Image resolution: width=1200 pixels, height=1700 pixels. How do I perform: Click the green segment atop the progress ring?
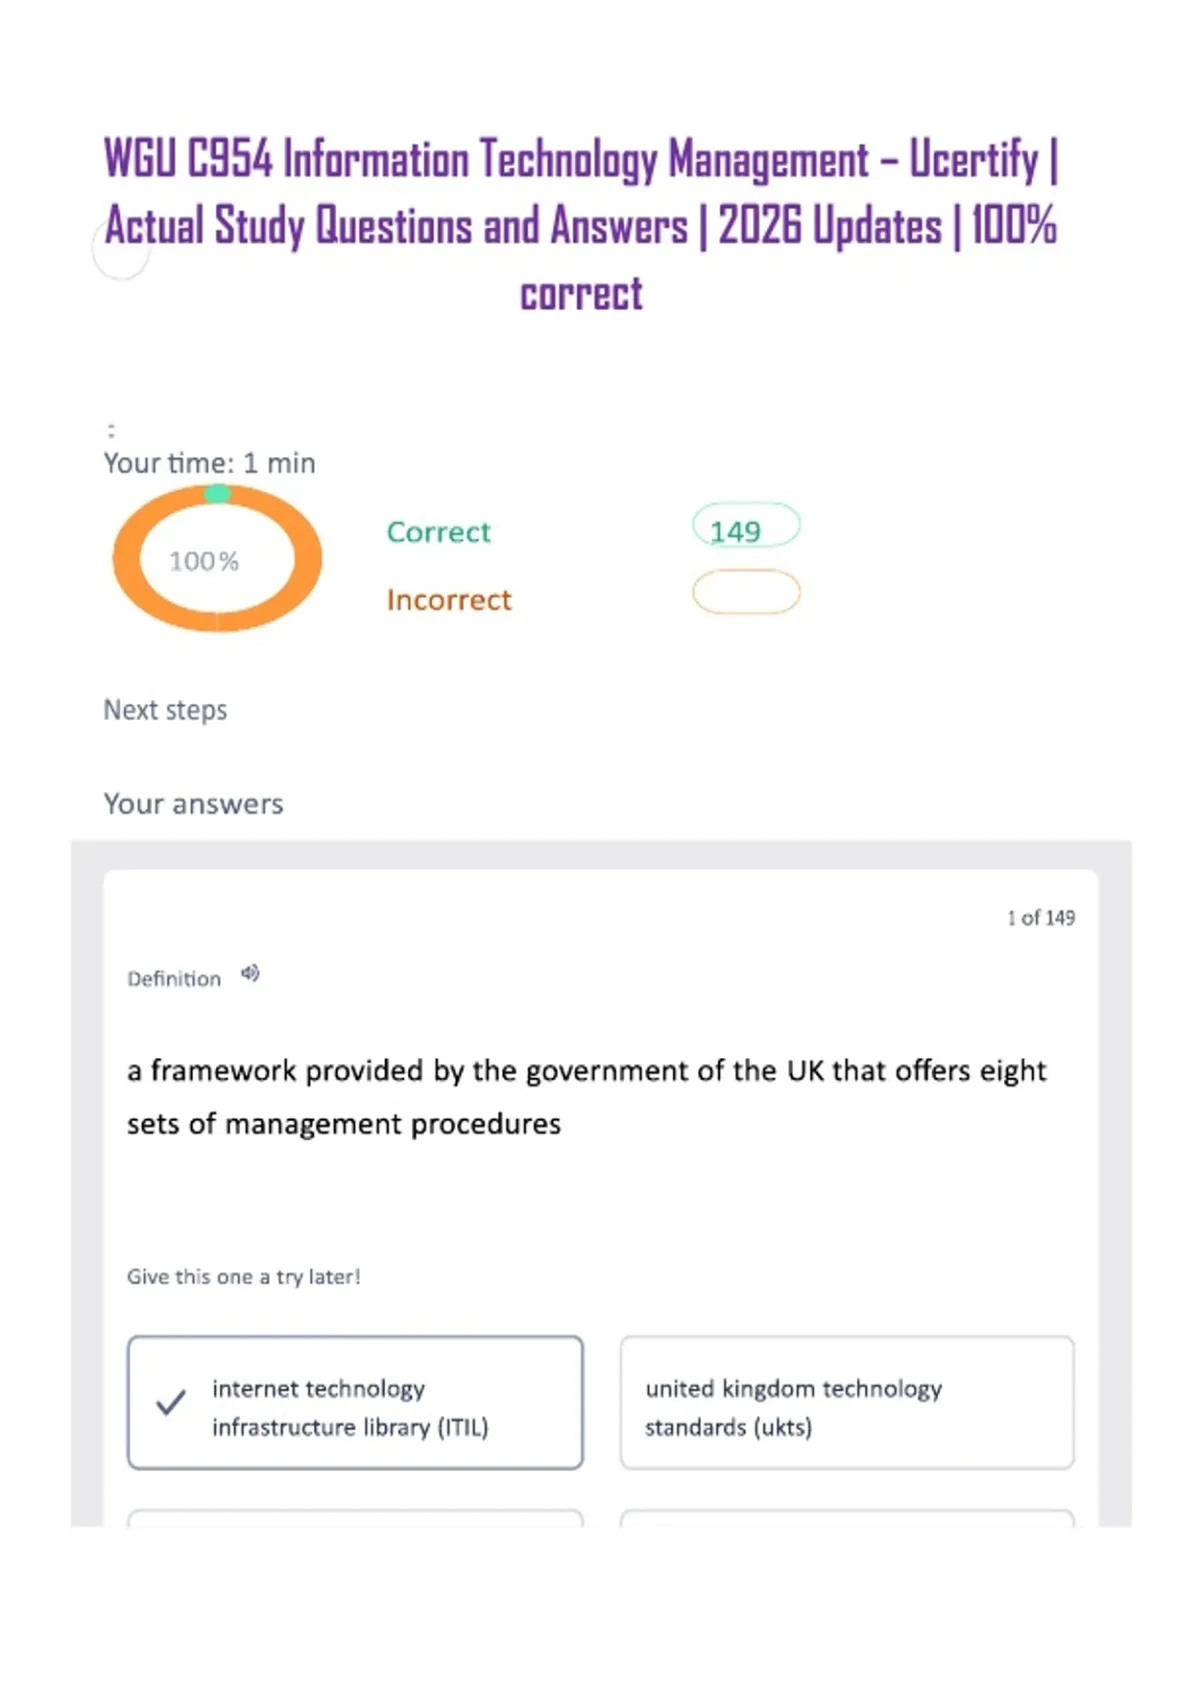[x=217, y=493]
